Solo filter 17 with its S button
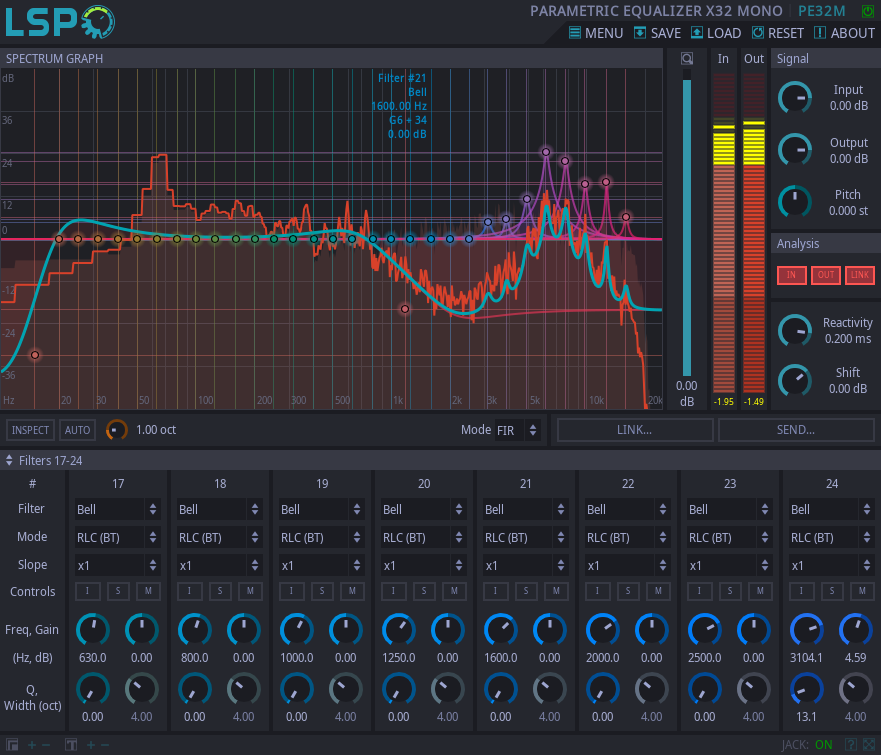 tap(118, 591)
